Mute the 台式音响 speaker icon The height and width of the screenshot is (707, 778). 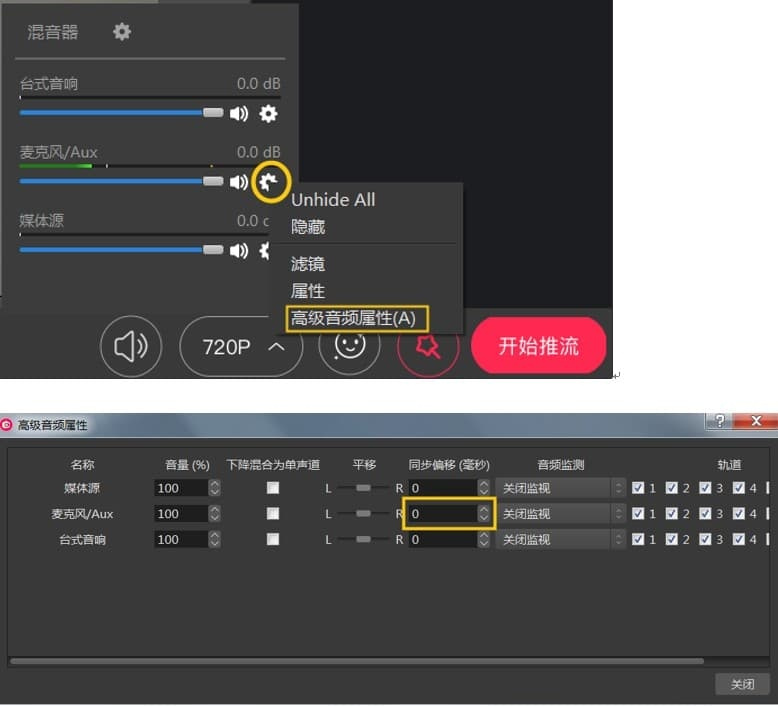click(239, 114)
